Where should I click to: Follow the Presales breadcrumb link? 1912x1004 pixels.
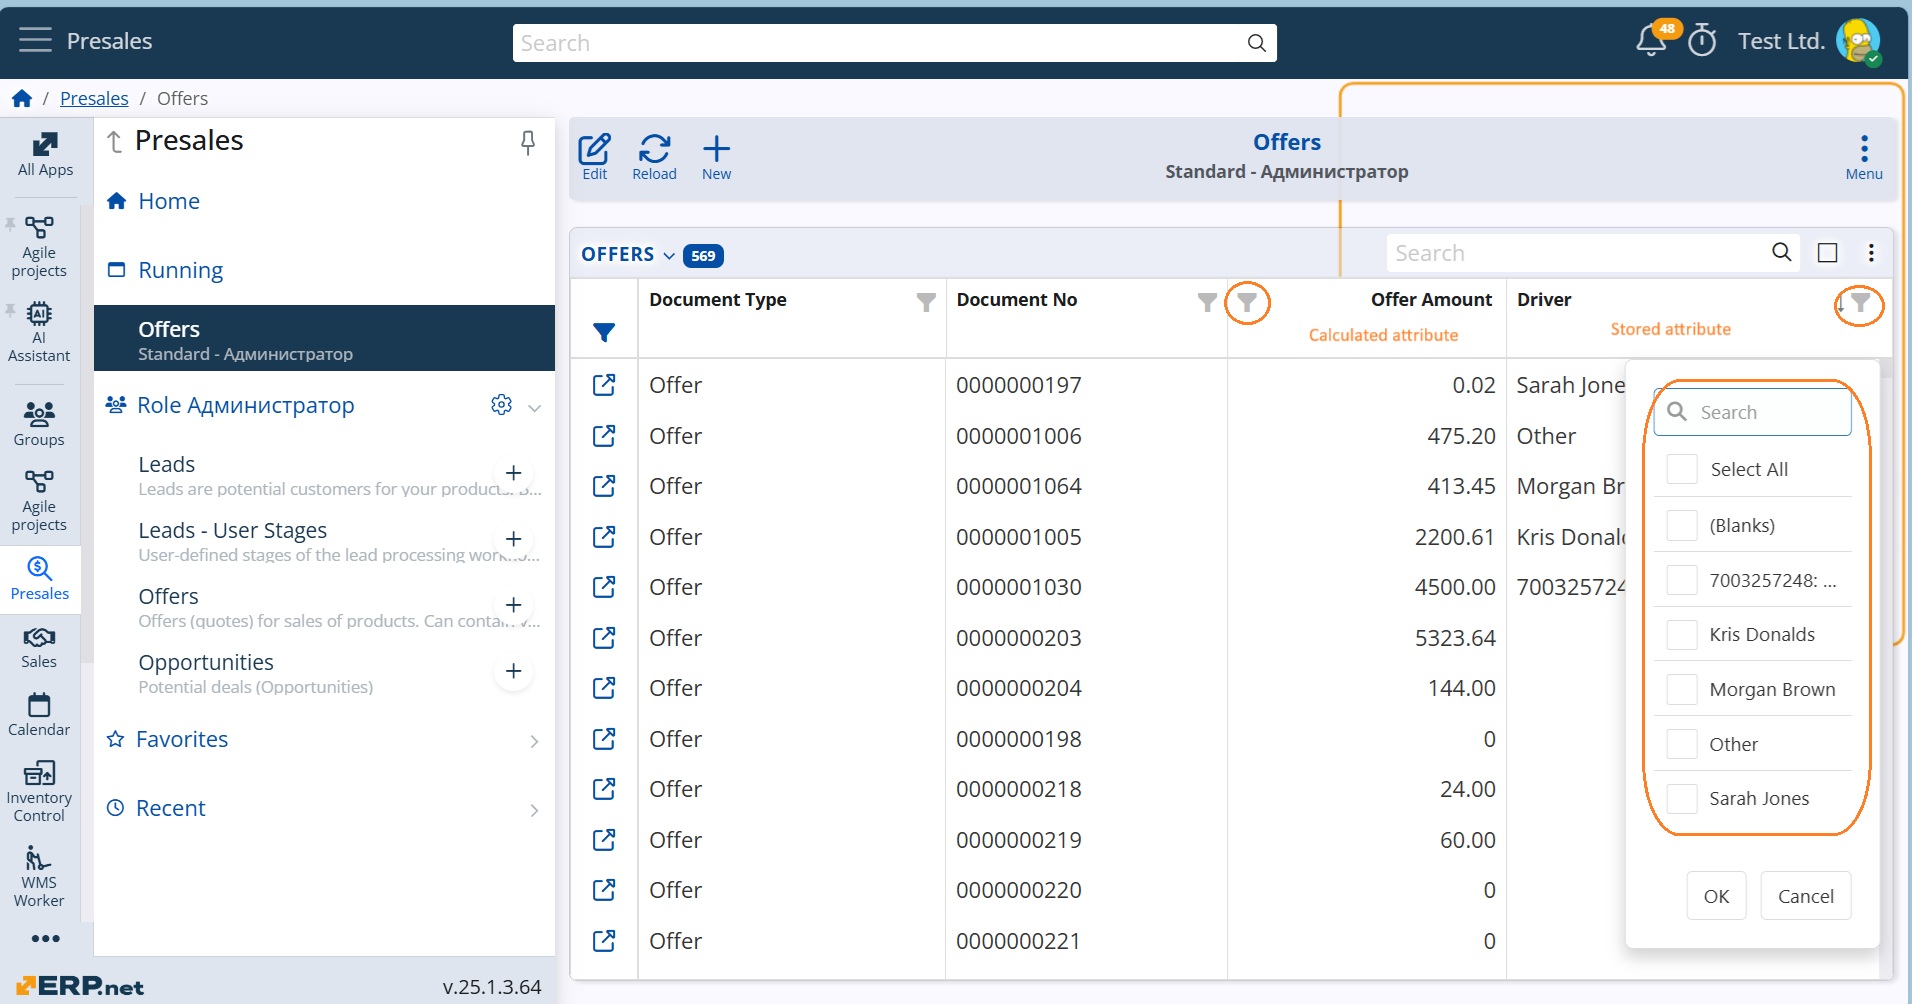(94, 98)
